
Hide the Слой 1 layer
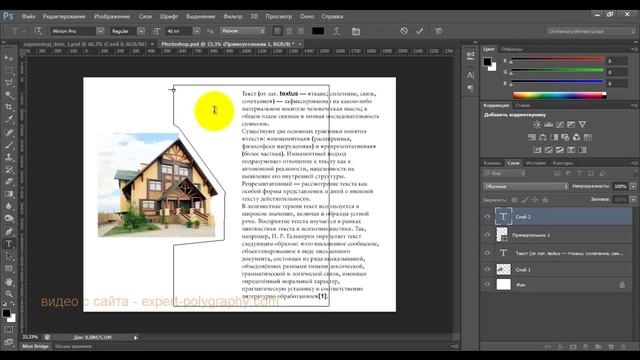click(487, 269)
